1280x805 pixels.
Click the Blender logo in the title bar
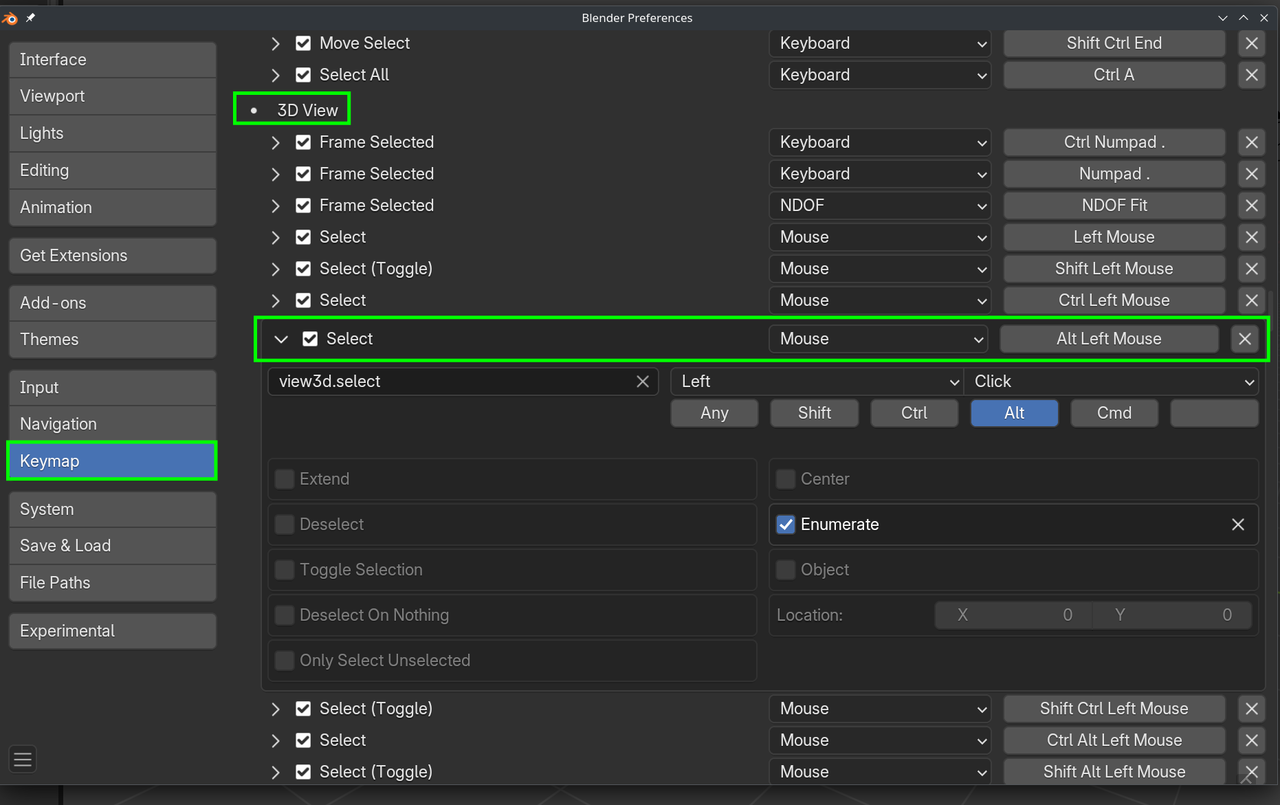tap(10, 18)
